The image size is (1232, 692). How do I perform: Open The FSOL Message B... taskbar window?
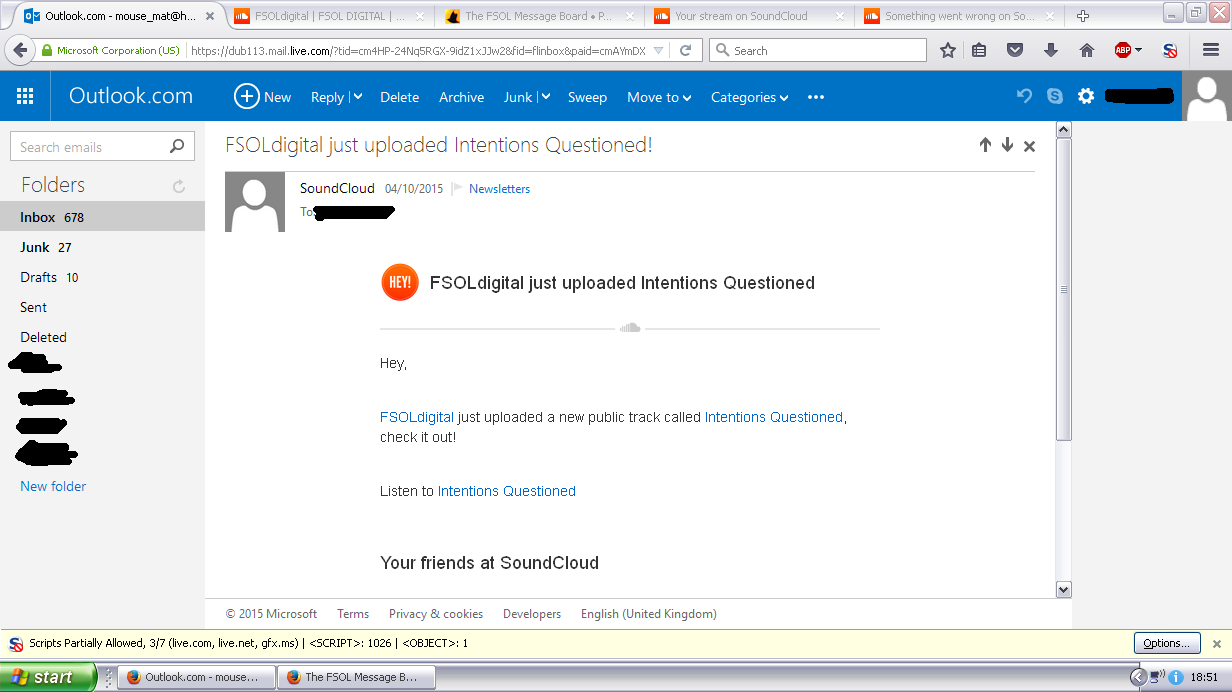pos(356,677)
